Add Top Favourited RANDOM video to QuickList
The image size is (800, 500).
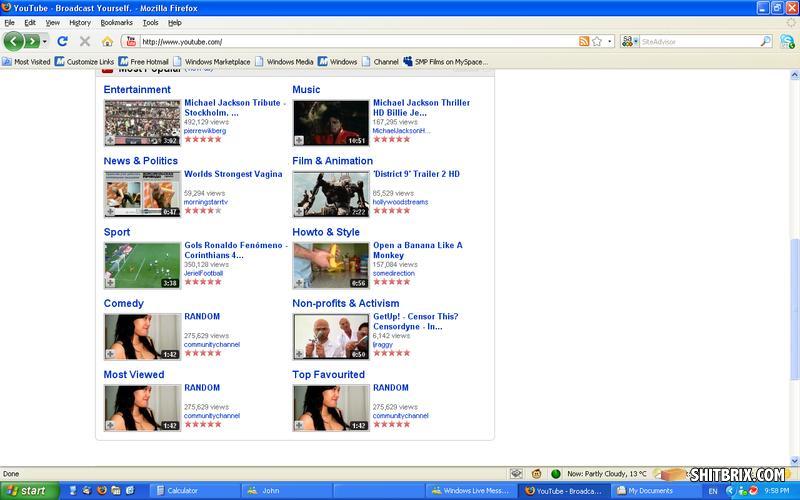299,425
